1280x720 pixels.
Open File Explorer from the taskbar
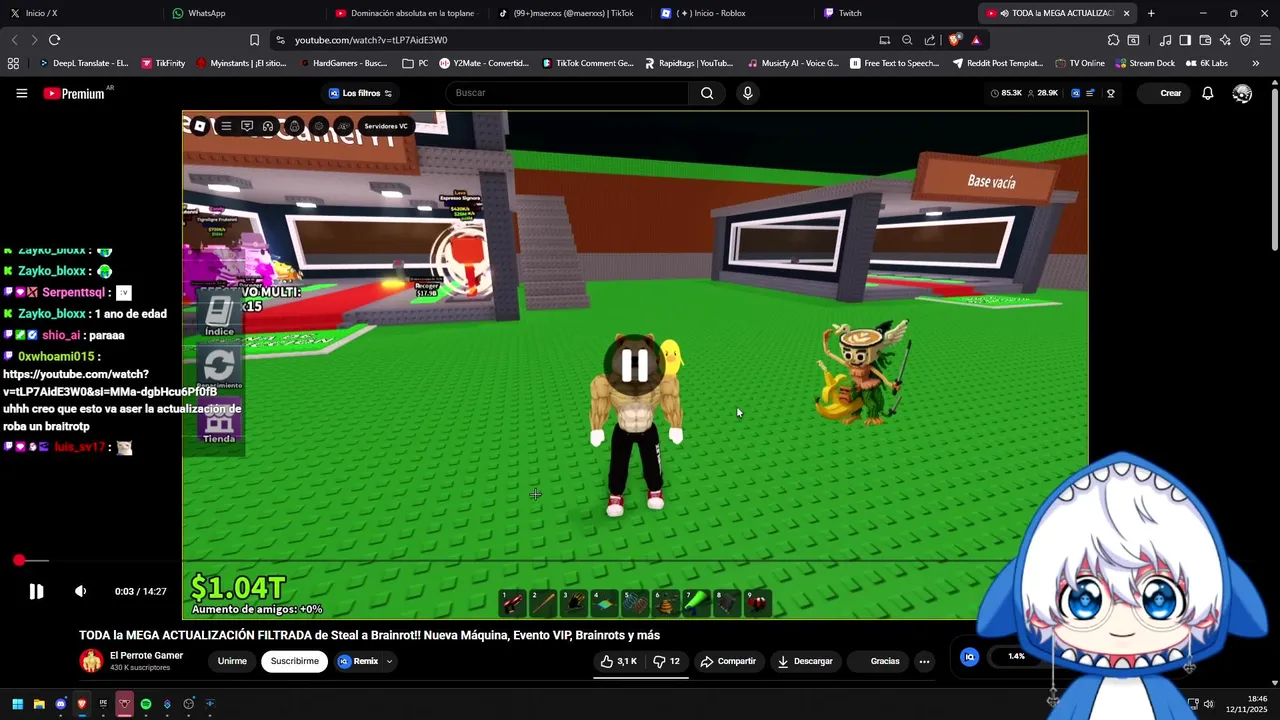39,704
